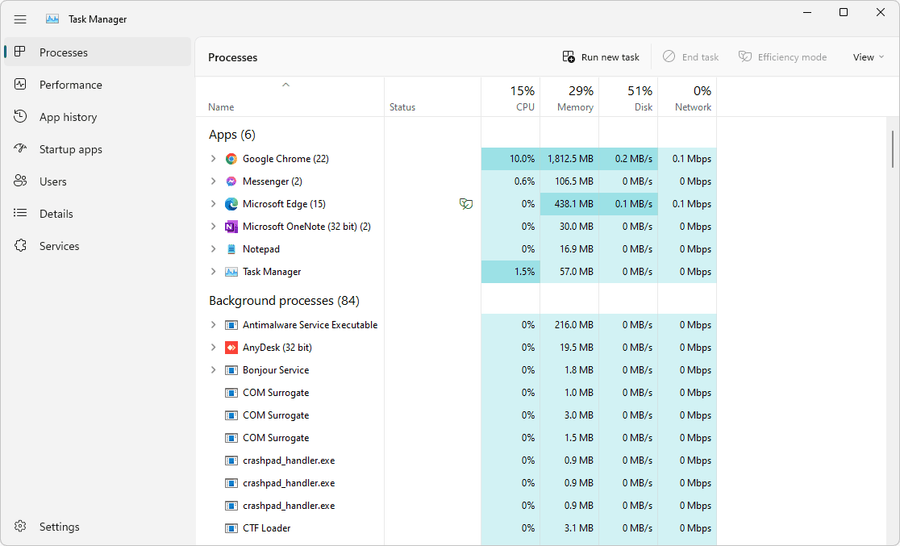Expand Antimalware Service Executable group

click(213, 324)
